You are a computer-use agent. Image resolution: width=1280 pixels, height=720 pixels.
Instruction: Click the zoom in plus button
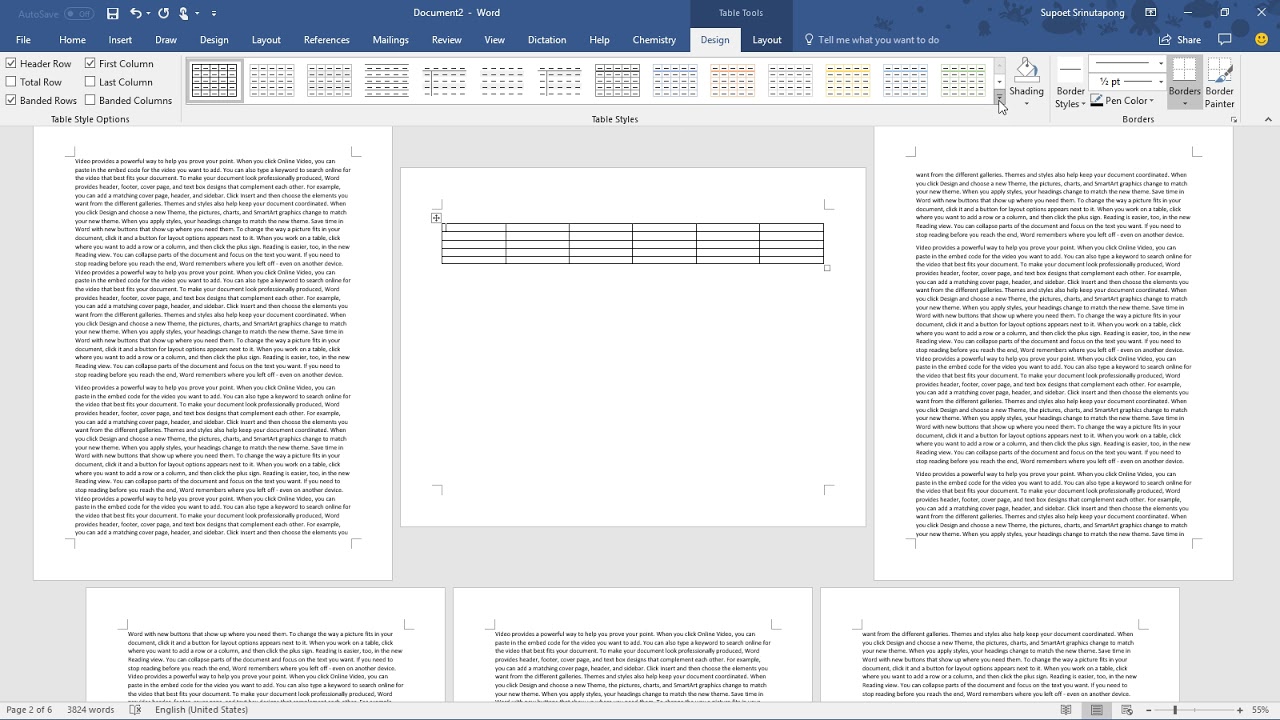pos(1240,710)
